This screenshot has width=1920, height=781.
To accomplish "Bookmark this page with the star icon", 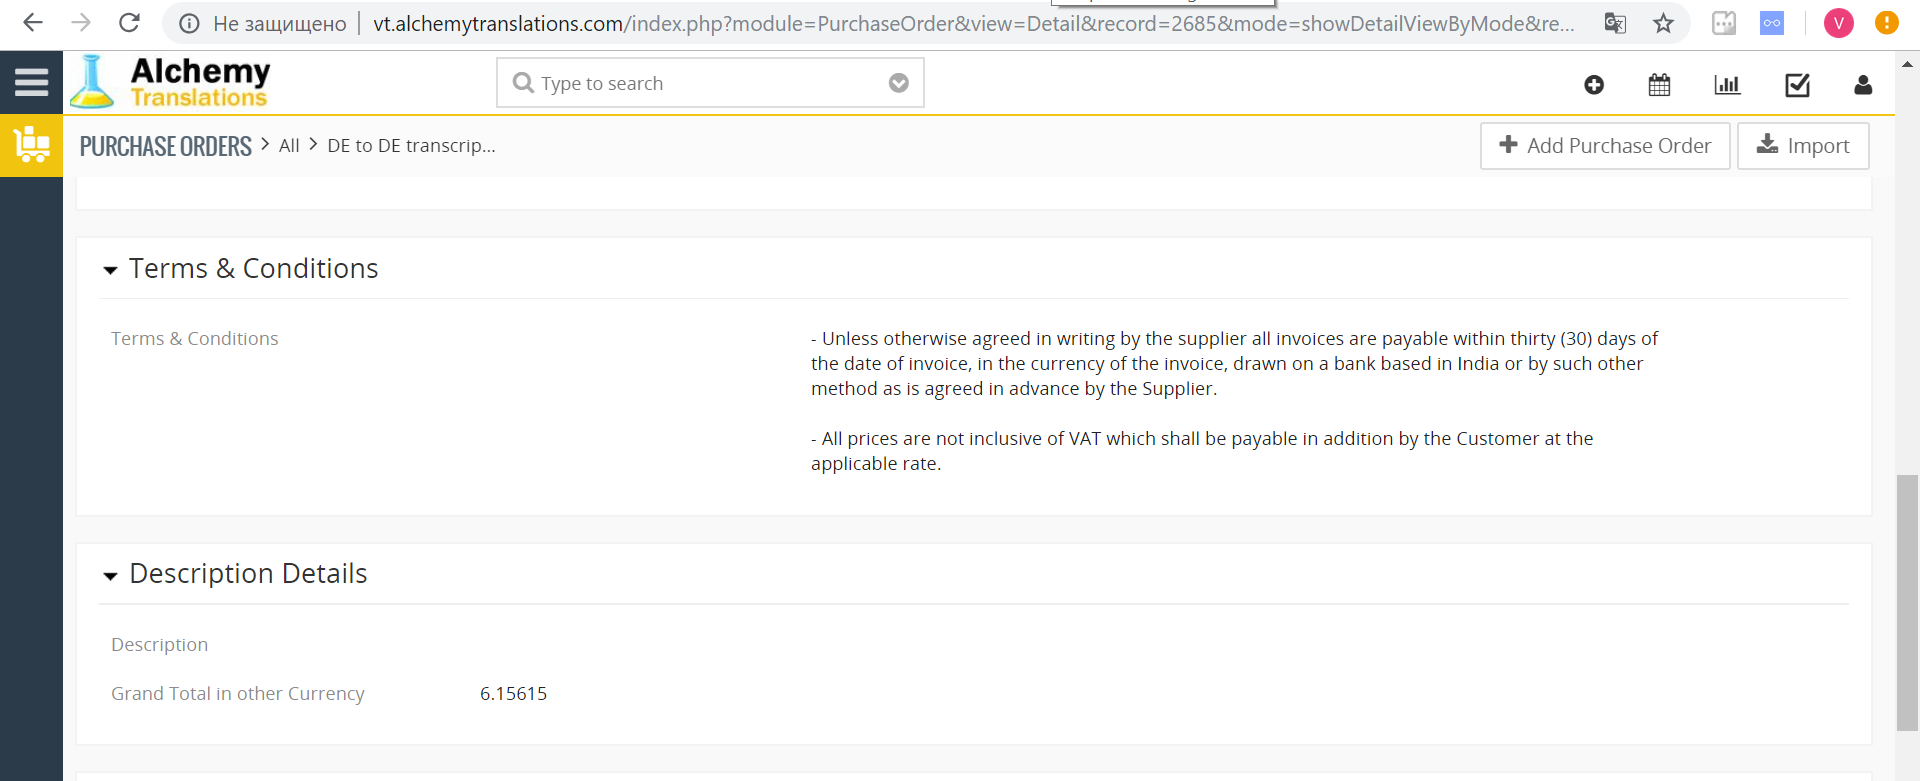I will 1663,23.
